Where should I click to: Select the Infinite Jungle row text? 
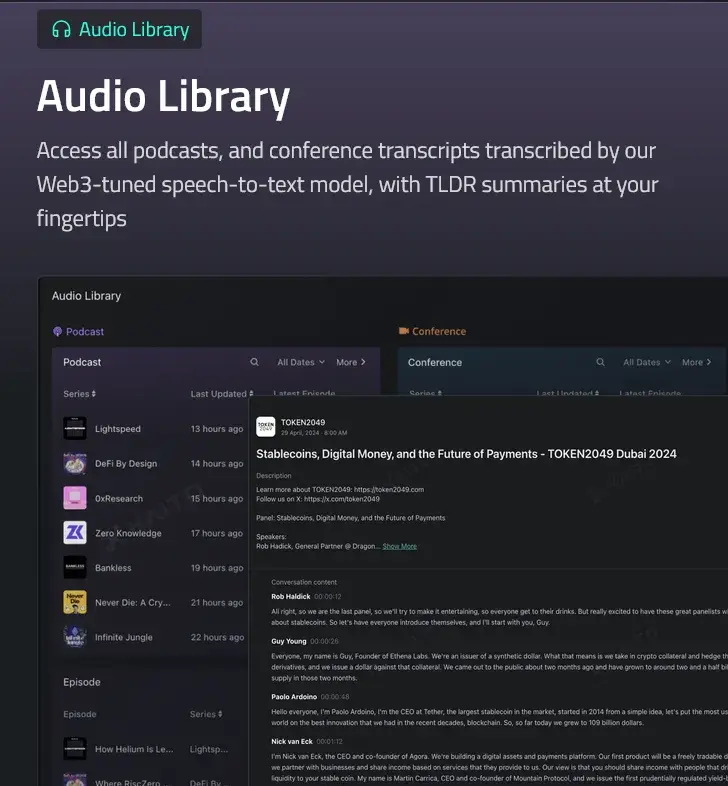(124, 637)
